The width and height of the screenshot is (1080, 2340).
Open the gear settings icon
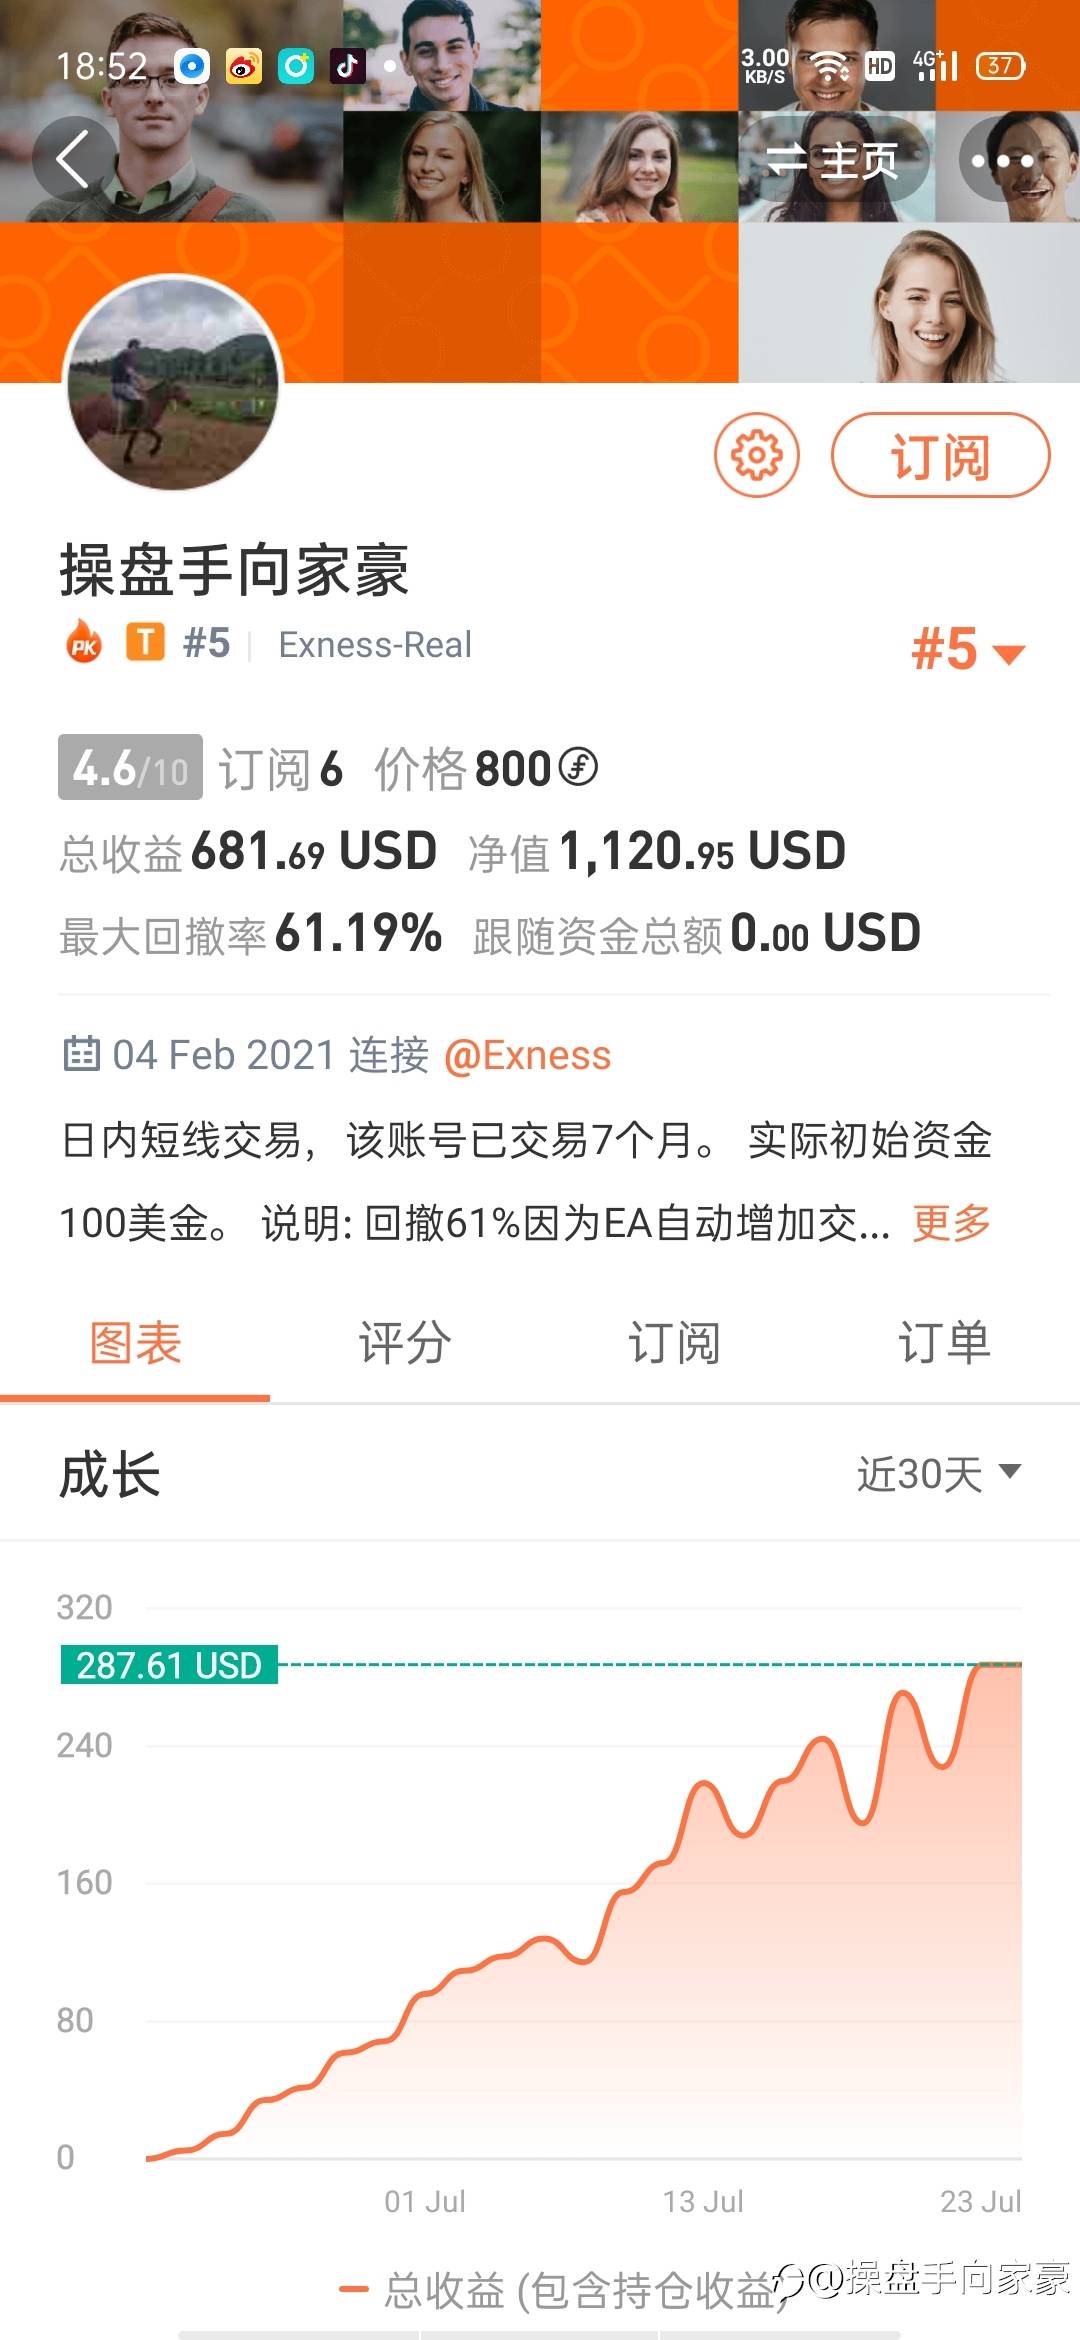coord(756,455)
